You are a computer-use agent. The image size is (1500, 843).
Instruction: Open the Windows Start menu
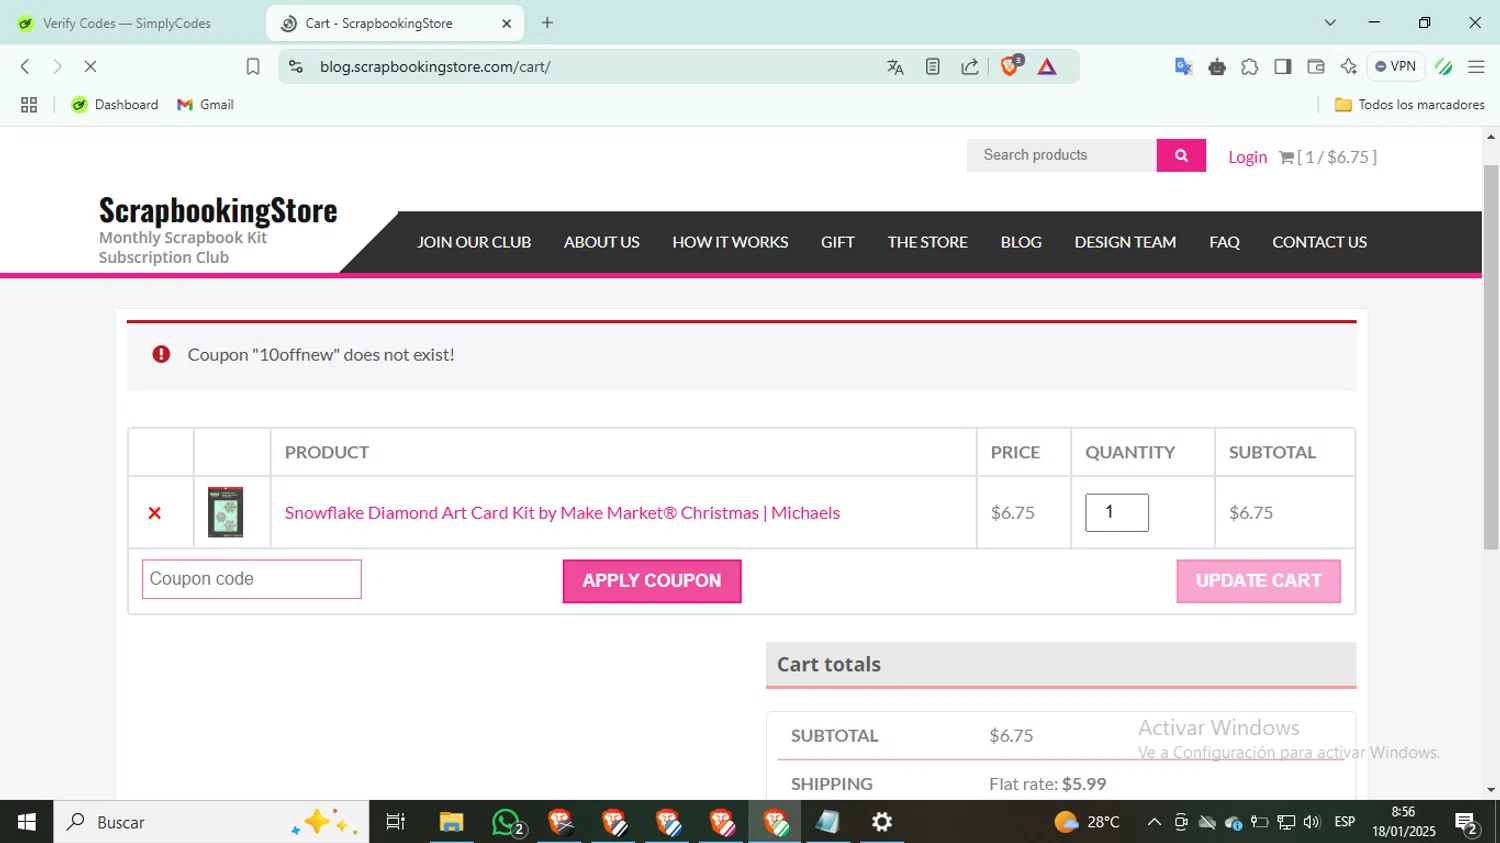click(27, 822)
